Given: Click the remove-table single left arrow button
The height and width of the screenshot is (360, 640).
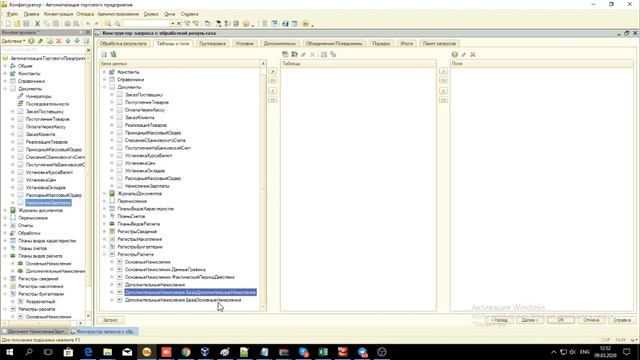Looking at the screenshot, I should 273,91.
